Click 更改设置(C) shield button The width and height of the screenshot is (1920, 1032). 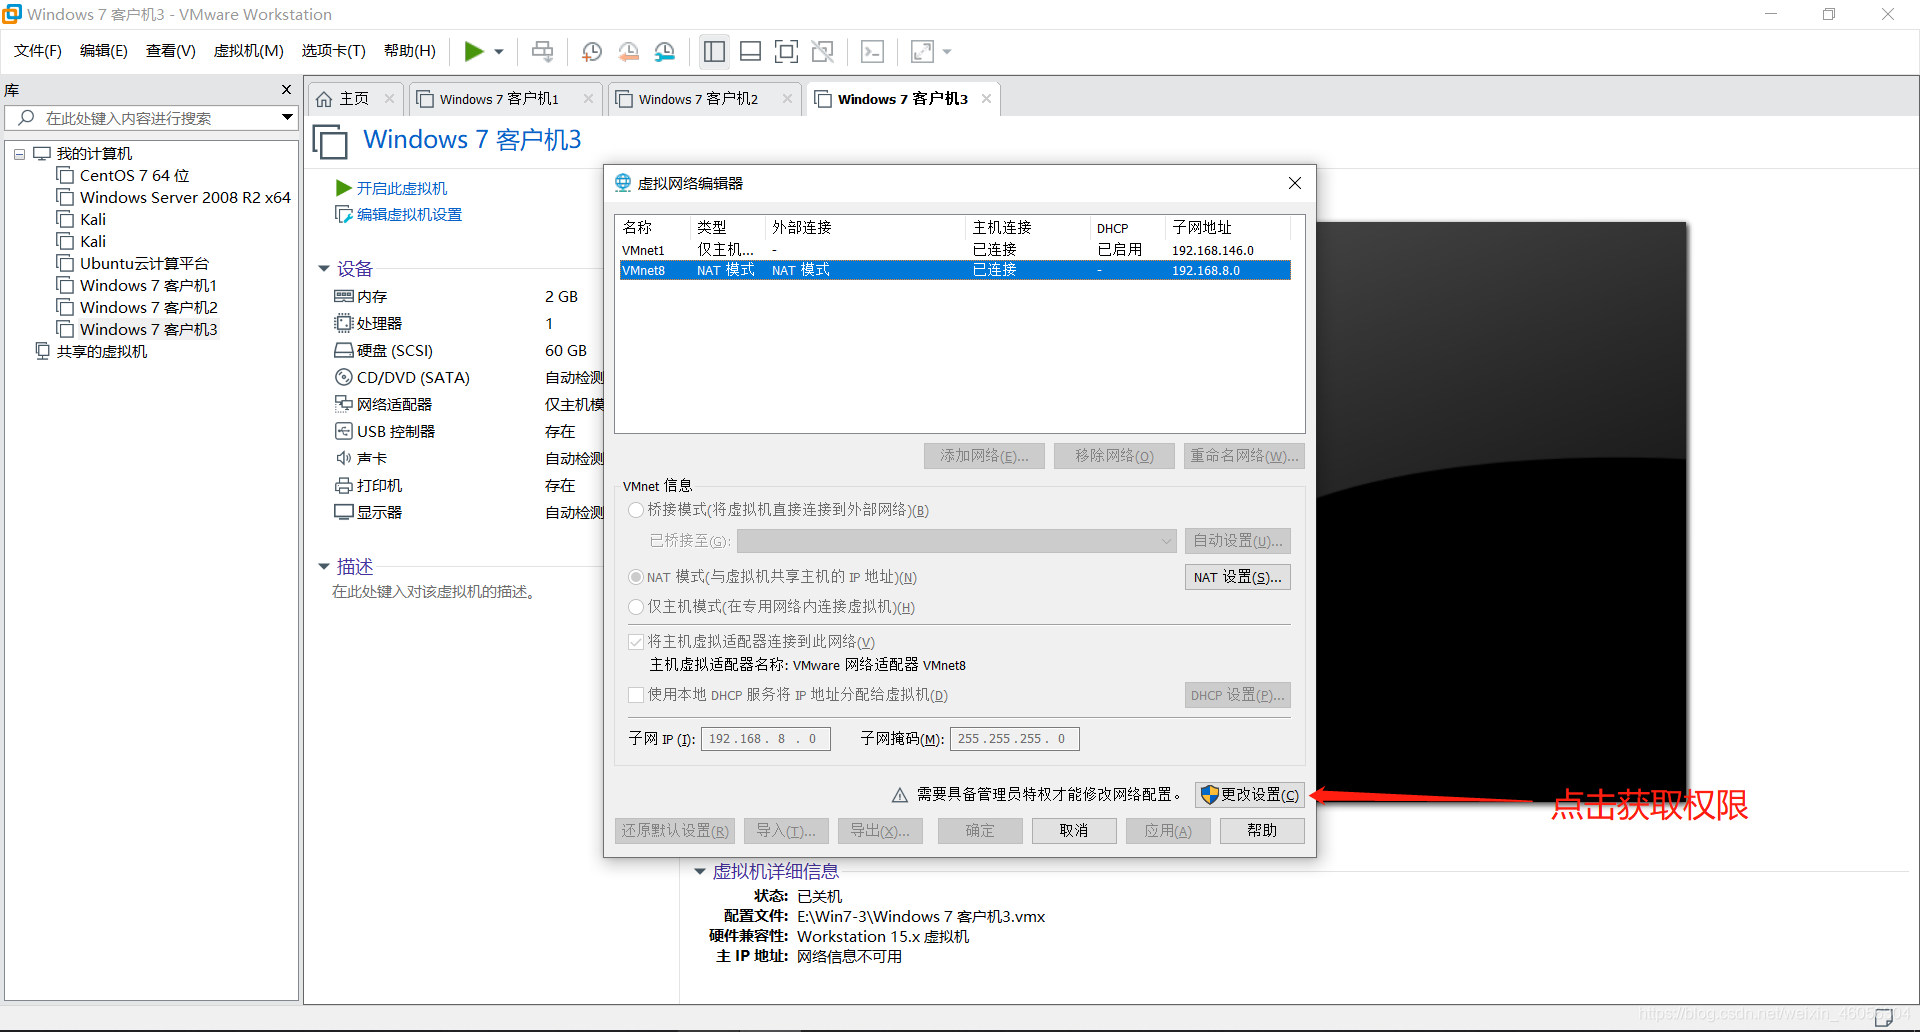(x=1250, y=795)
